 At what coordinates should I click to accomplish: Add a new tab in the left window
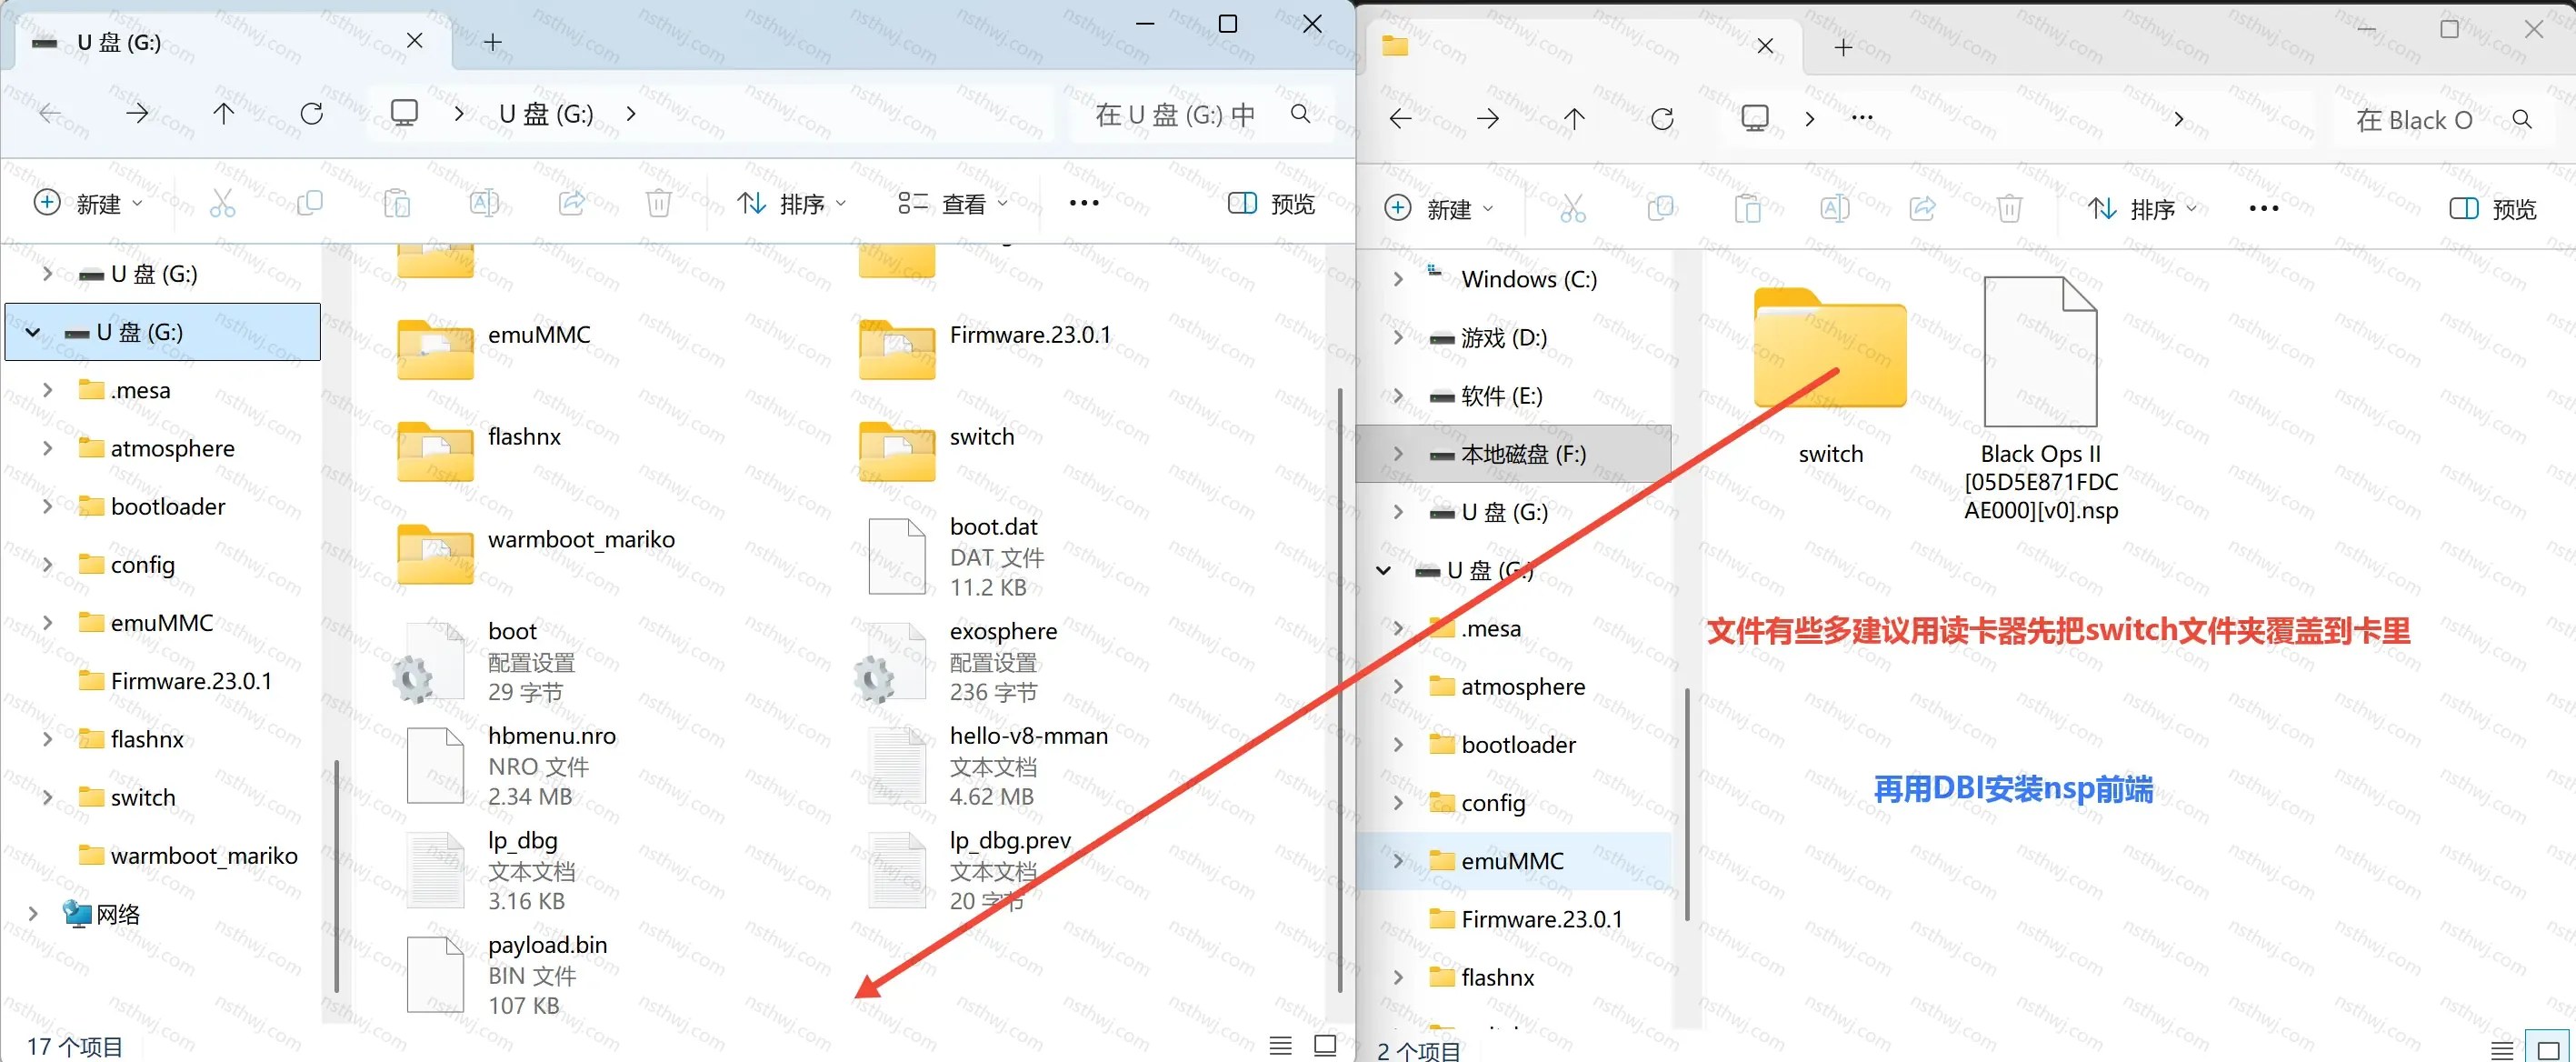(492, 42)
